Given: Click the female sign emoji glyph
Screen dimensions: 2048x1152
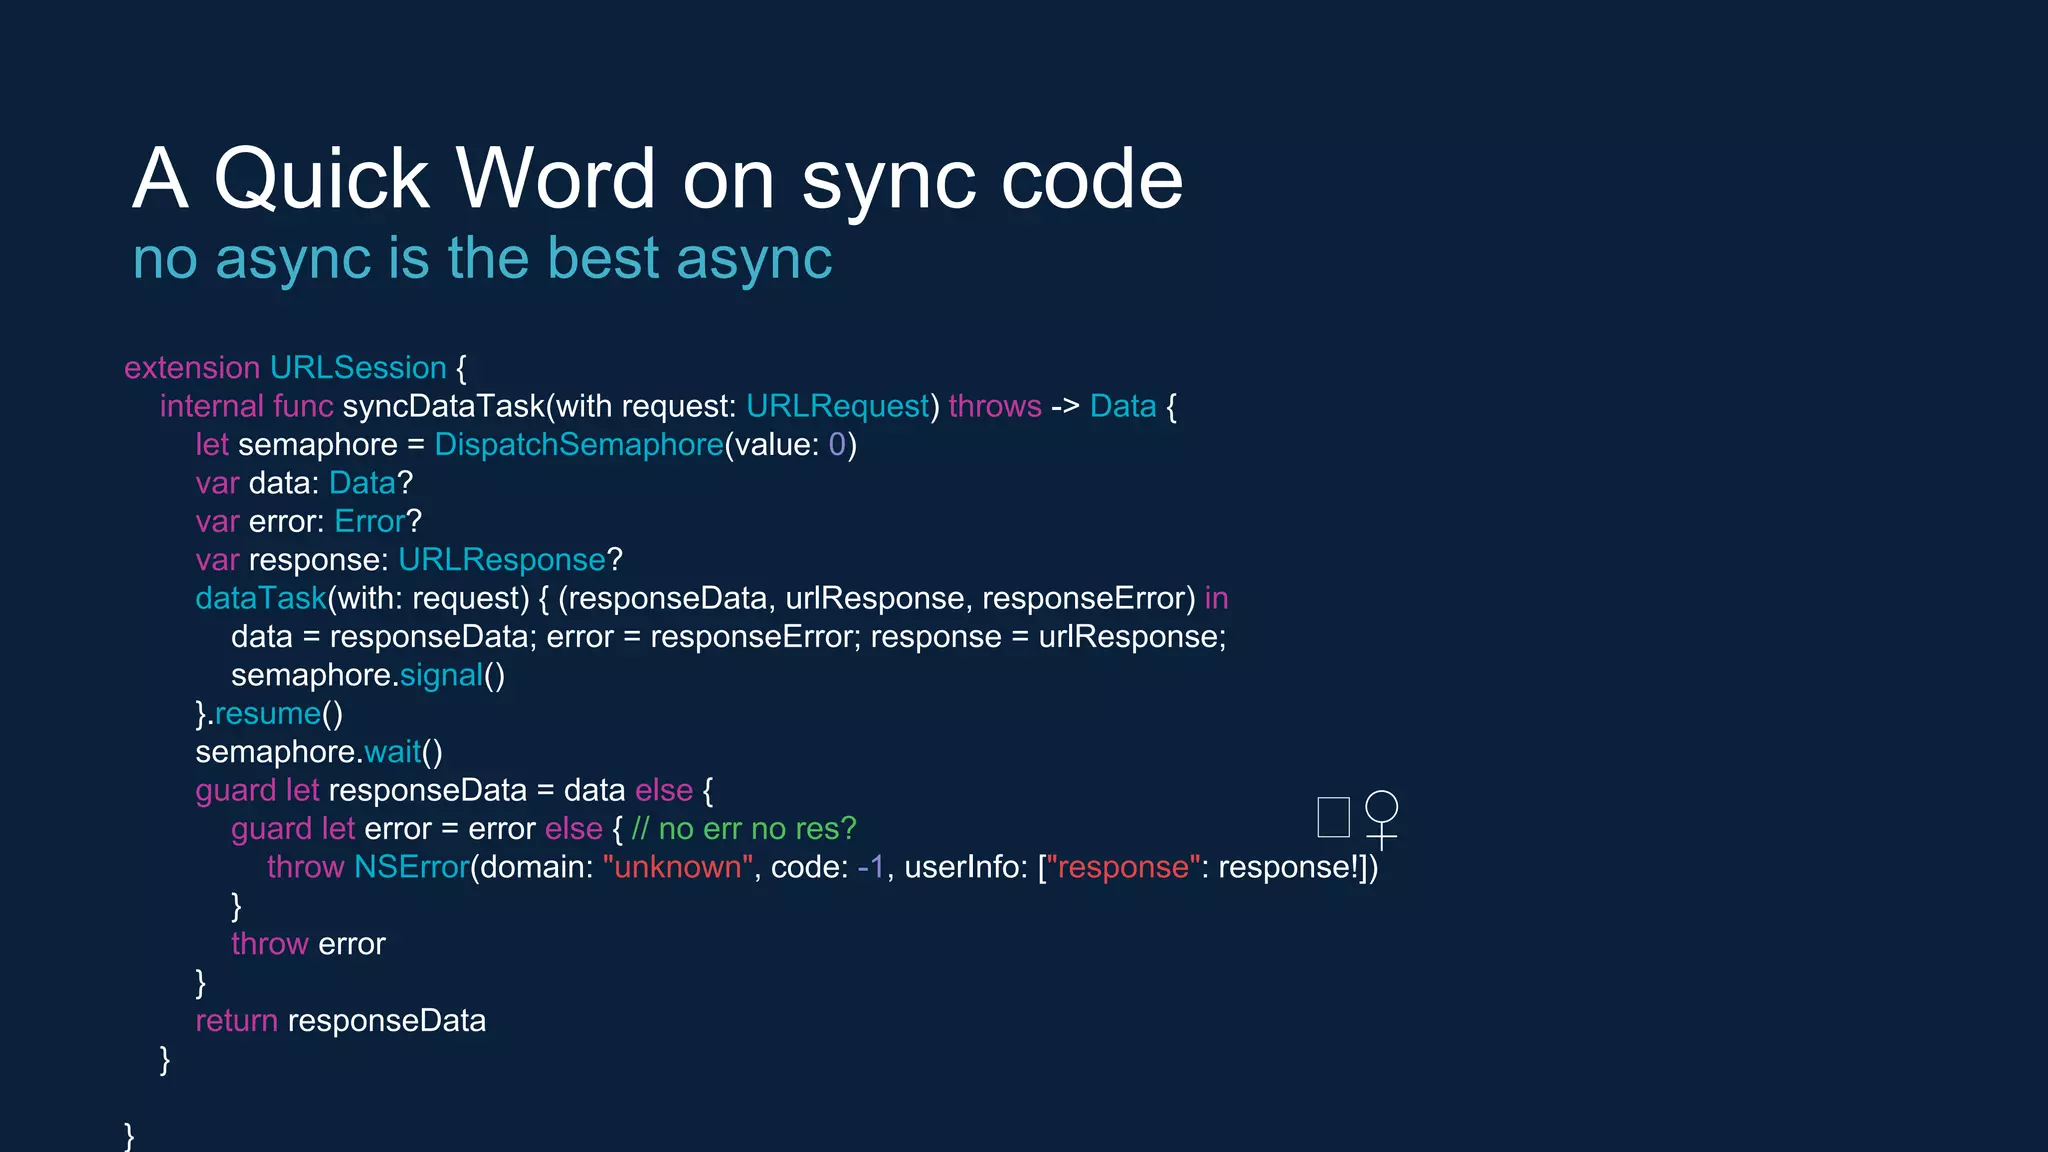Looking at the screenshot, I should click(1381, 819).
